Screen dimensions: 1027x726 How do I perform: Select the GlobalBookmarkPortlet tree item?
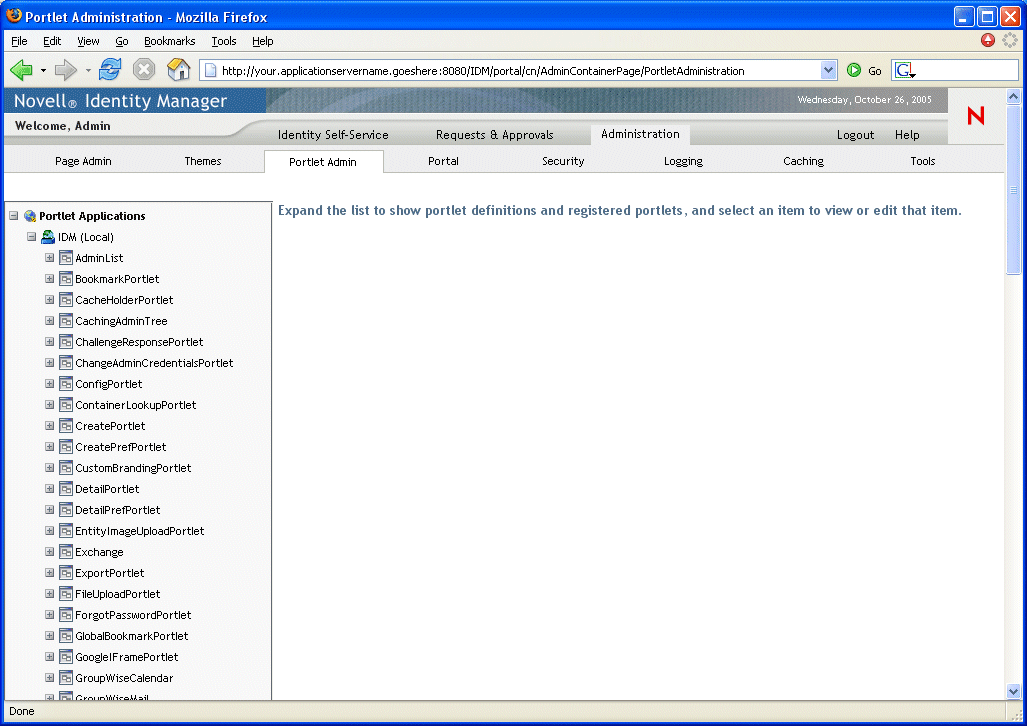tap(132, 636)
